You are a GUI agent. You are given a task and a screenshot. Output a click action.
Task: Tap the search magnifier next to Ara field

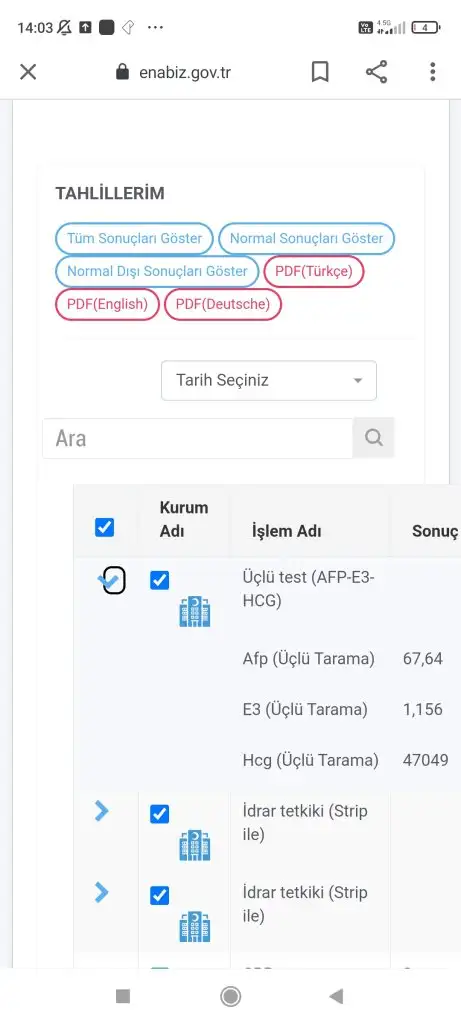click(x=374, y=438)
